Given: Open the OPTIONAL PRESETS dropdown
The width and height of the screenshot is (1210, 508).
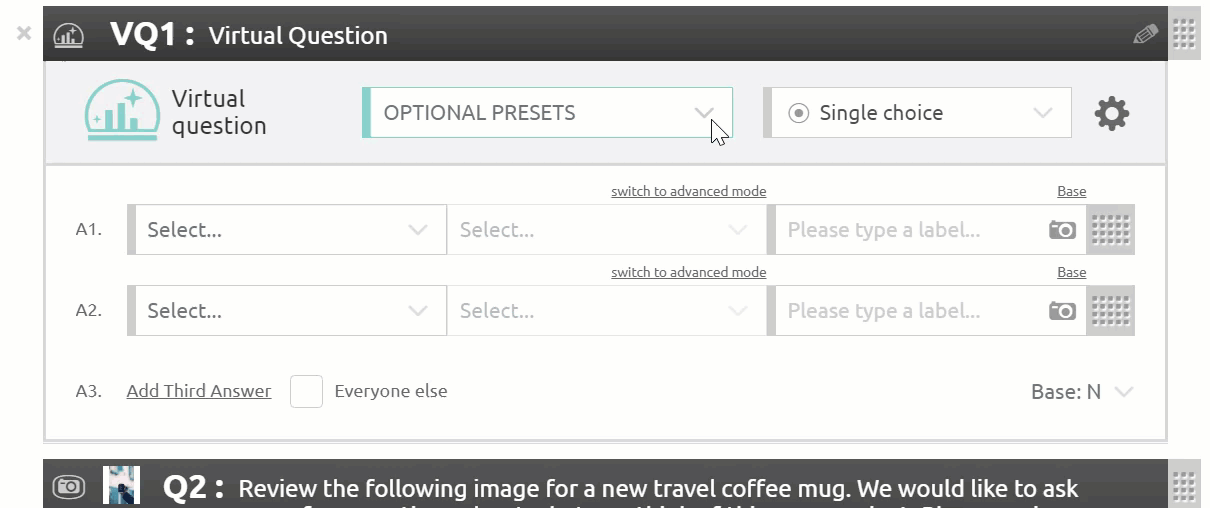Looking at the screenshot, I should click(547, 112).
